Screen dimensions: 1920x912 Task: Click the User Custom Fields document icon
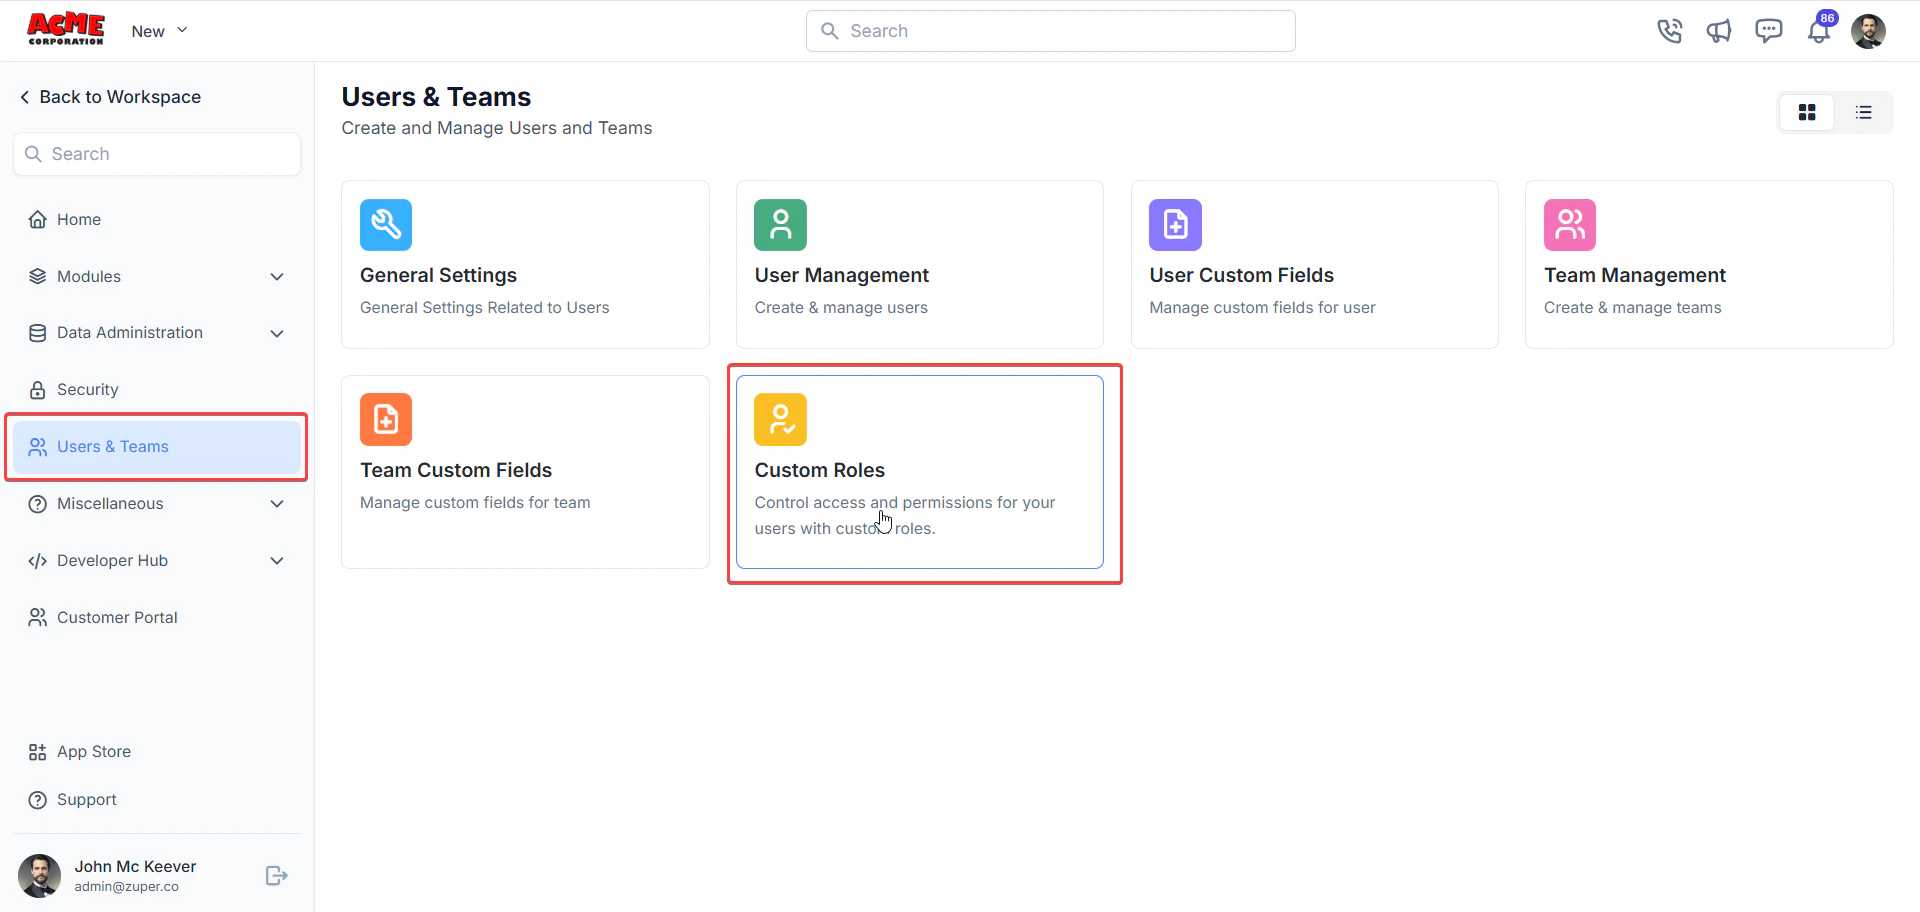point(1175,225)
